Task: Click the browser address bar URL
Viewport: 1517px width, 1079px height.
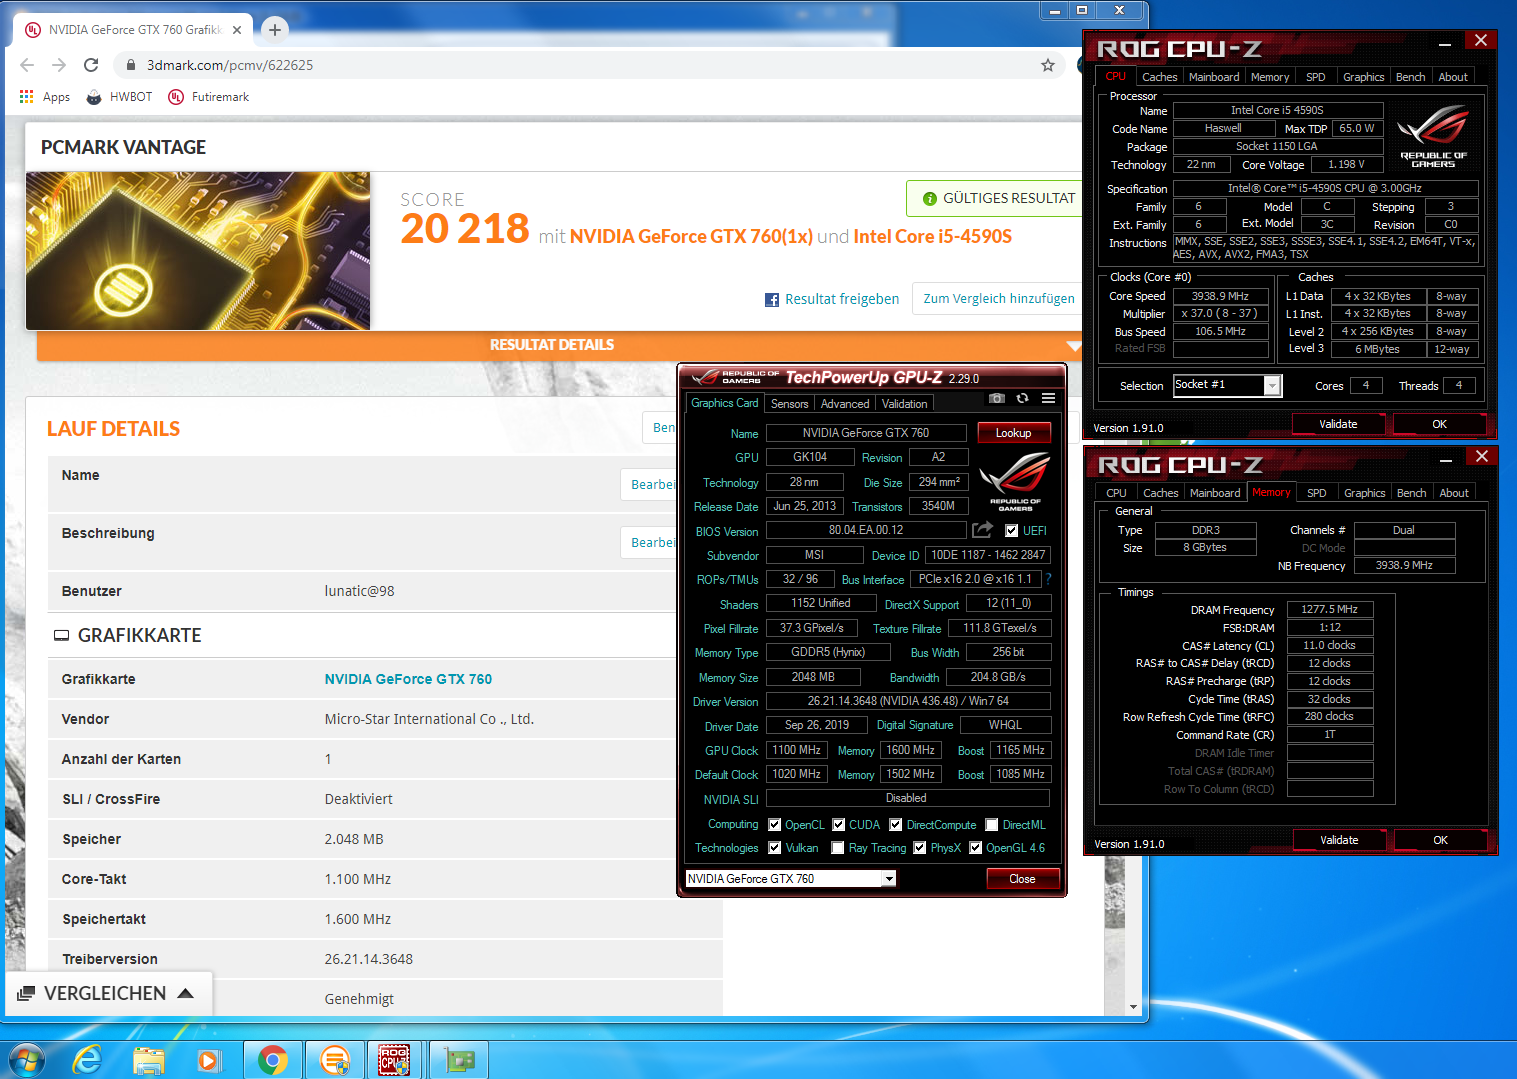Action: pos(230,65)
